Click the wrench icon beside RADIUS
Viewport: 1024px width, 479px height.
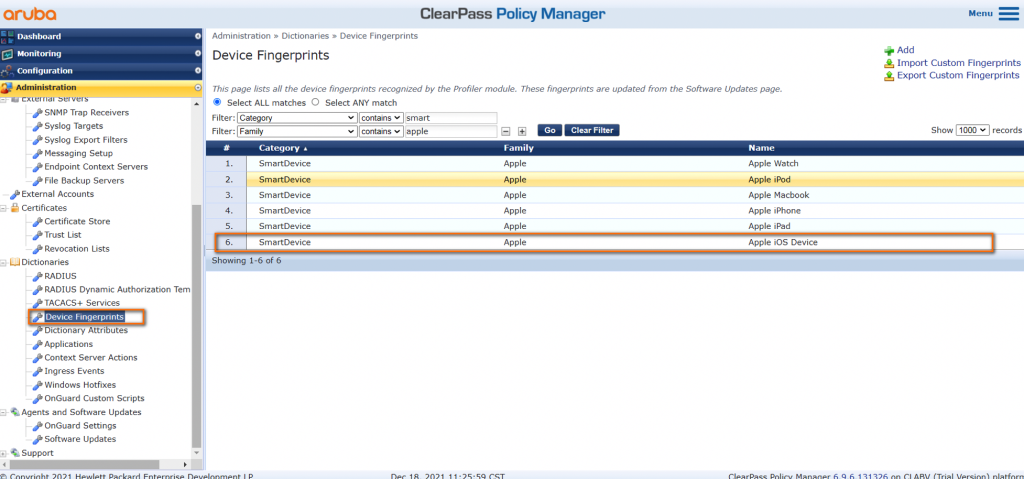38,276
